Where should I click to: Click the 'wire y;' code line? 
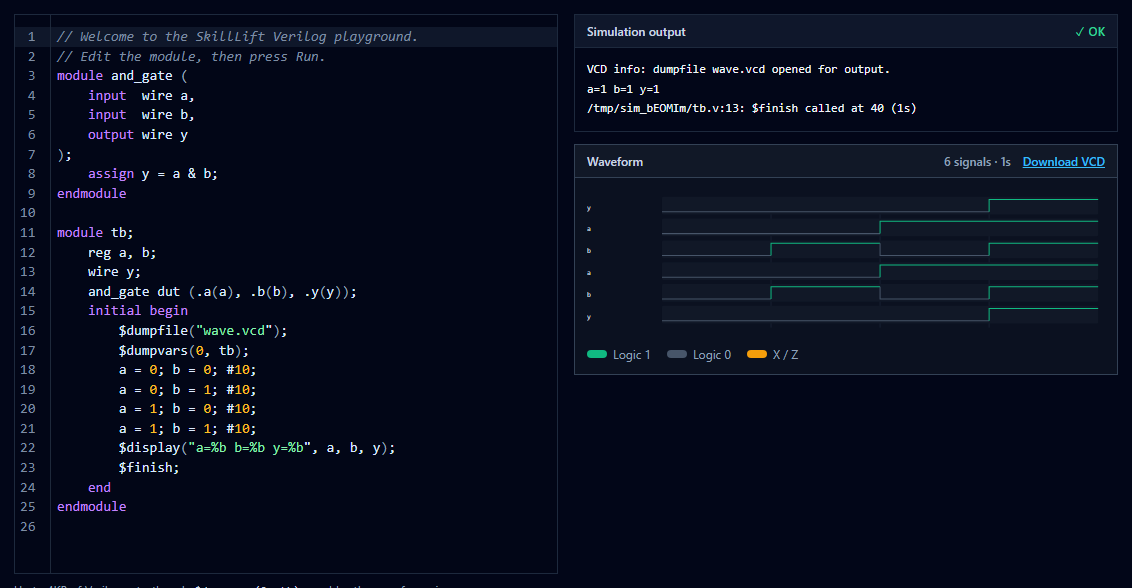(x=115, y=272)
